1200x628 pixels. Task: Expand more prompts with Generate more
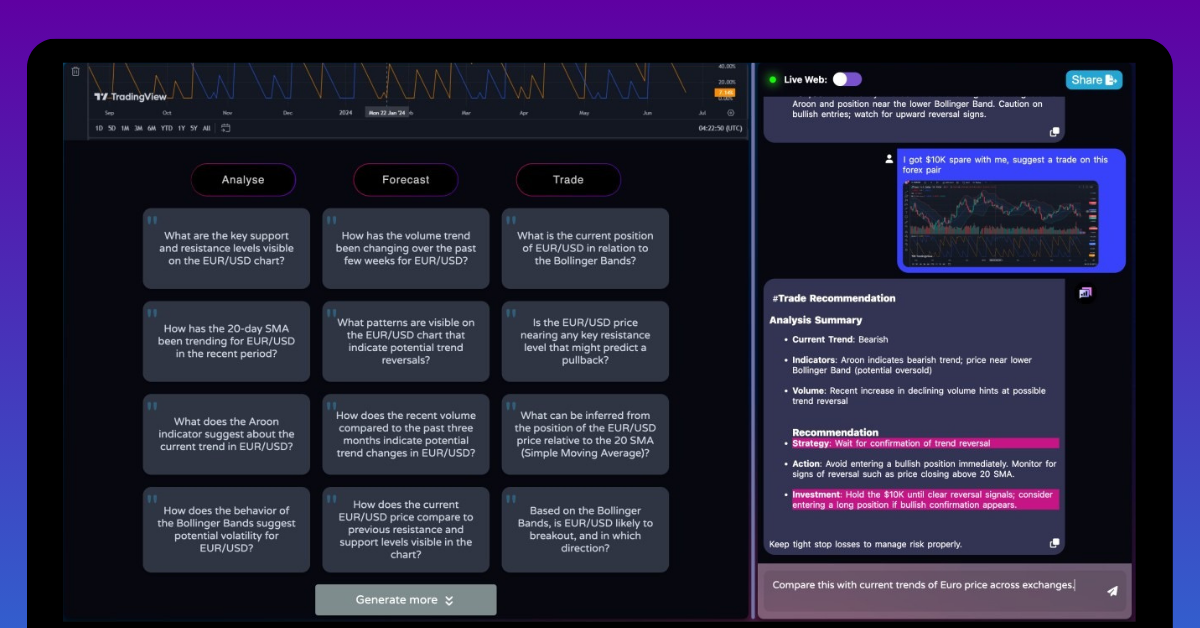pos(405,600)
